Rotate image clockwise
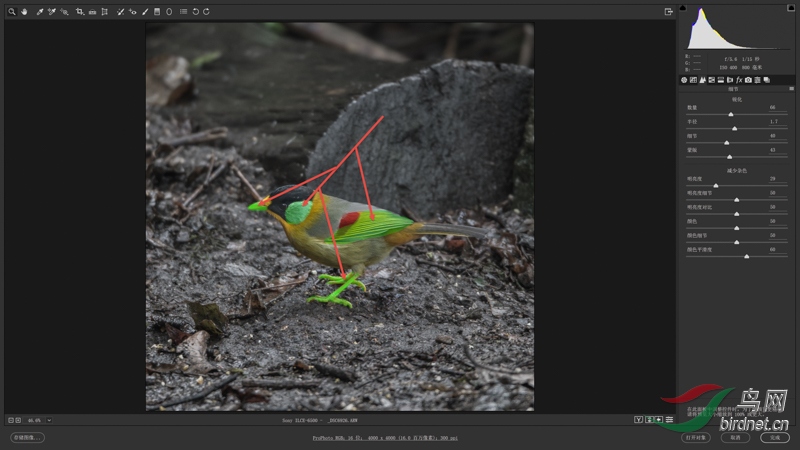The image size is (800, 450). [207, 12]
